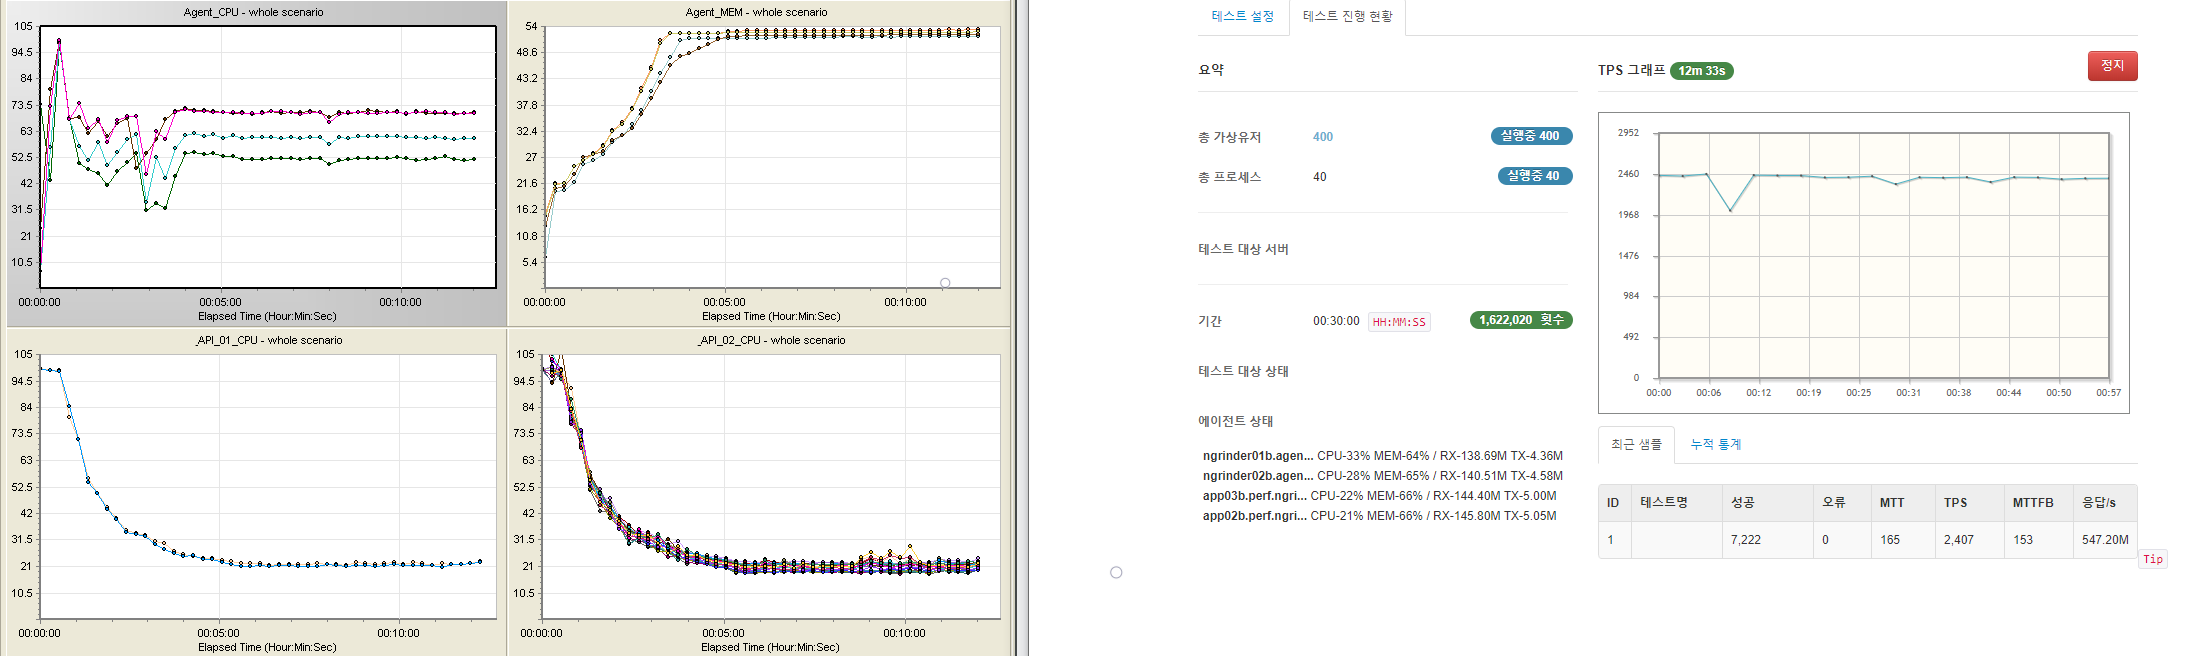The image size is (2199, 656).
Task: Select the 테스트 진행 현황 tab
Action: pos(1347,17)
